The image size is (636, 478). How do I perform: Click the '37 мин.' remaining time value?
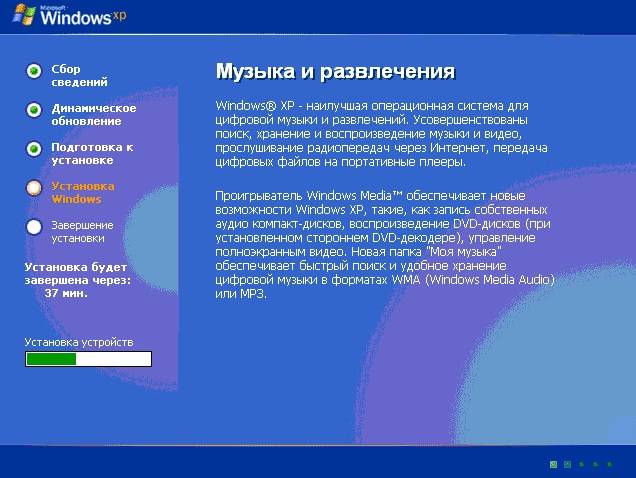[x=66, y=293]
